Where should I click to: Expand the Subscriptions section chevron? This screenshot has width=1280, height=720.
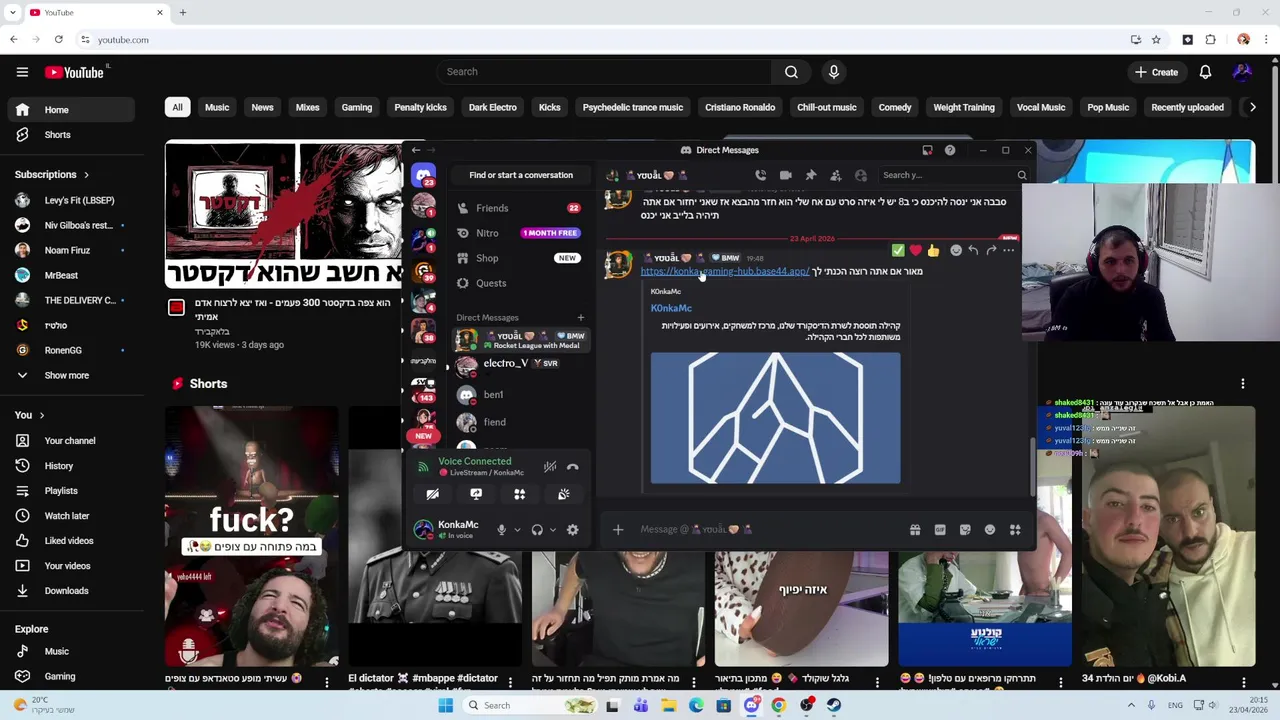86,175
